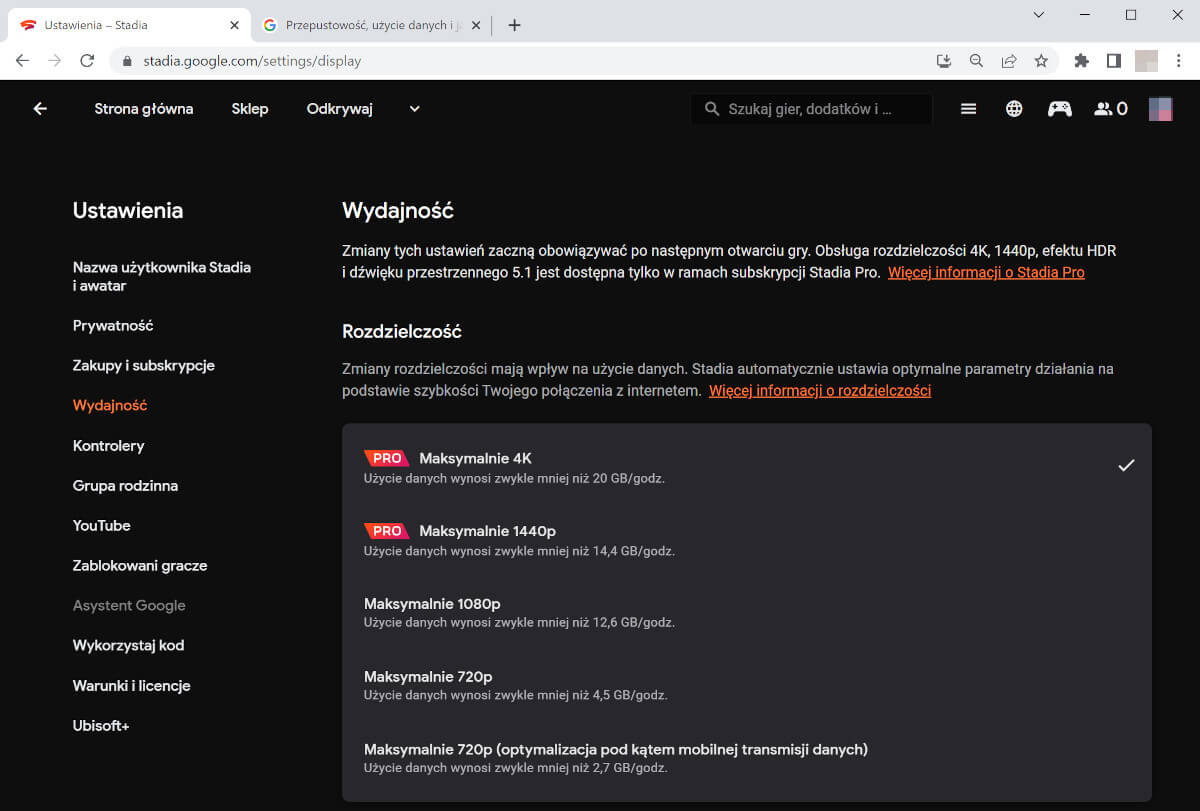Open the controller icon in header

[1059, 109]
